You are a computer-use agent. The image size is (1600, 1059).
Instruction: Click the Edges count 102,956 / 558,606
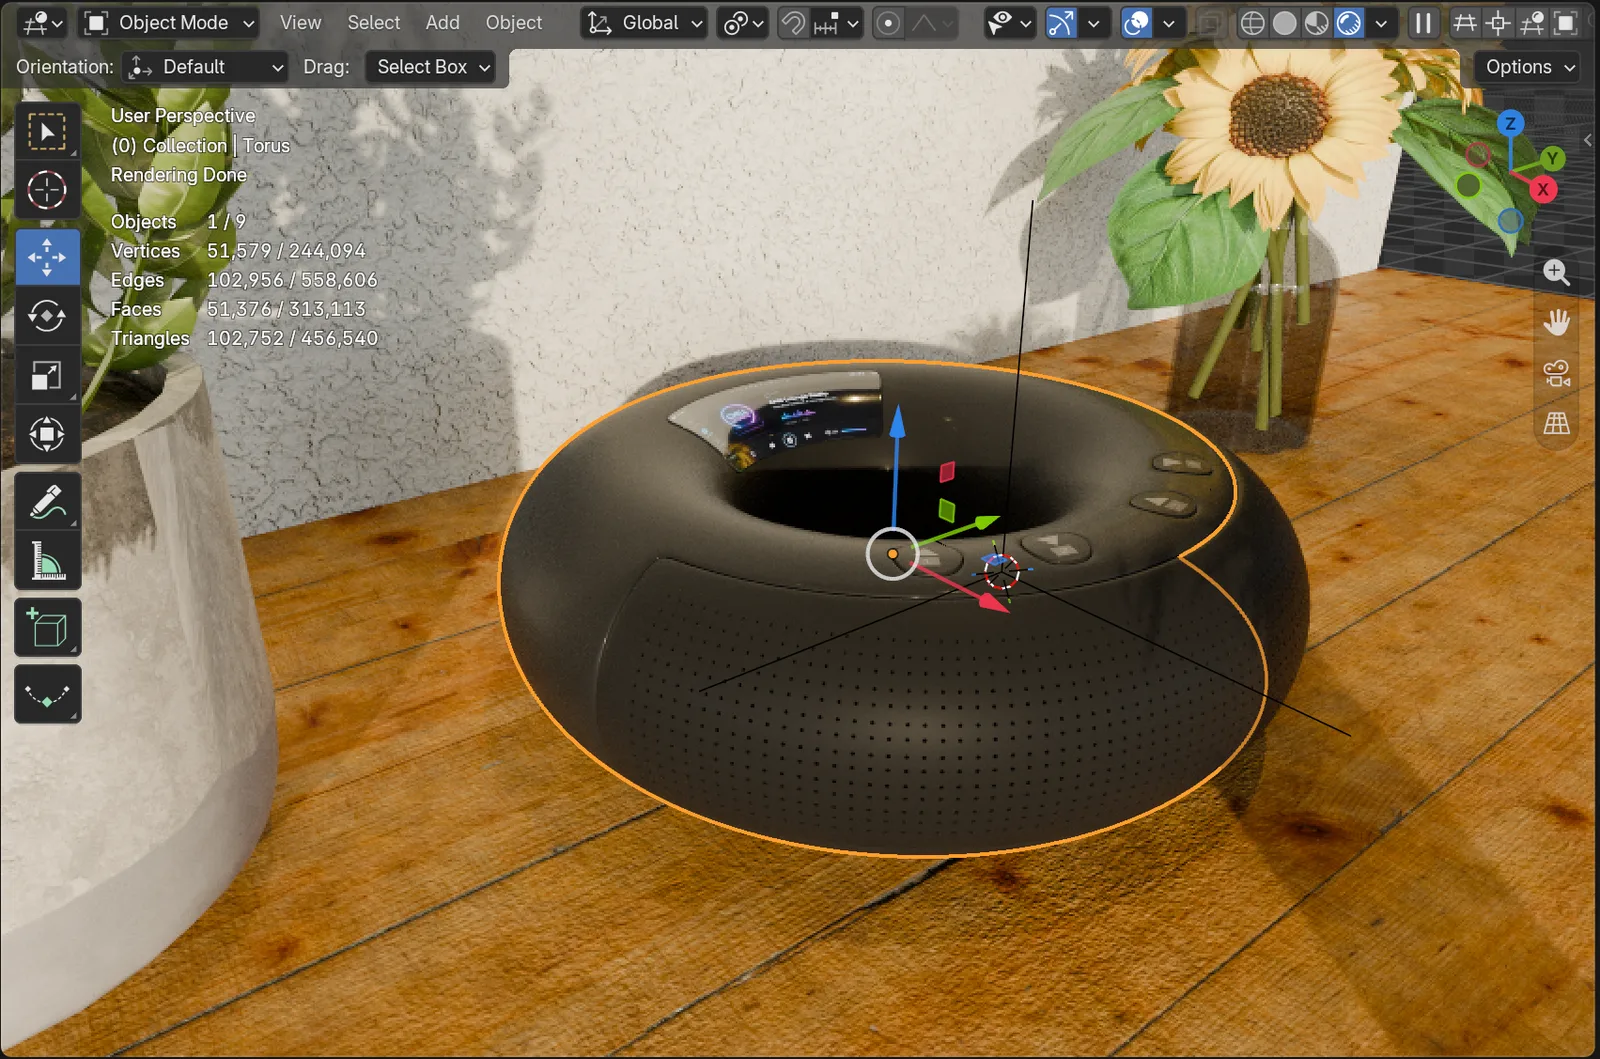292,280
